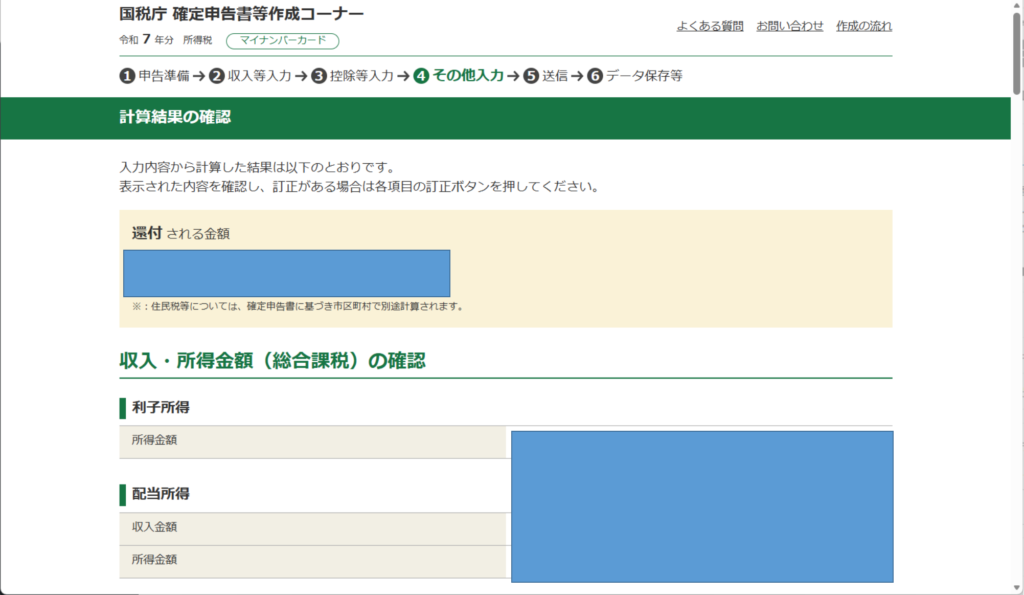Click the scrollbar down arrow

pyautogui.click(x=1016, y=587)
